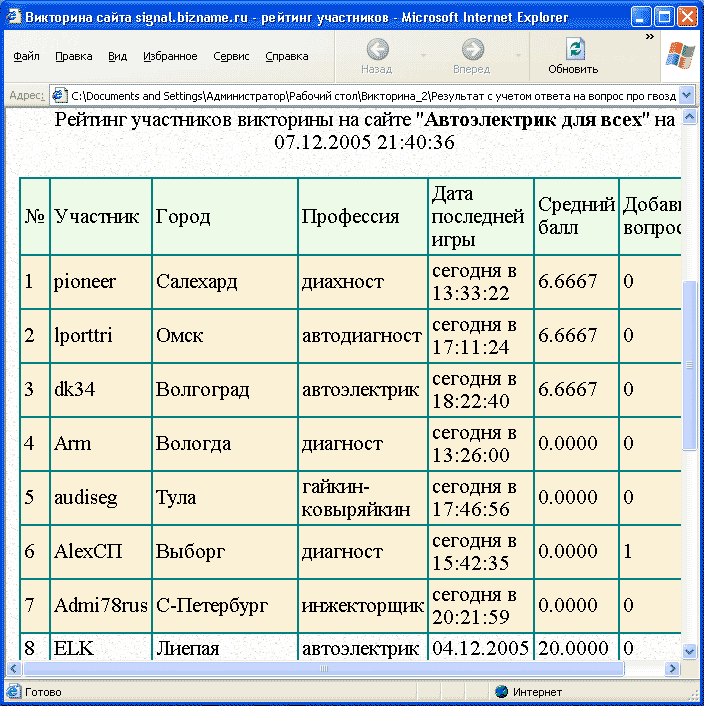Image resolution: width=704 pixels, height=706 pixels.
Task: Open the Файл menu
Action: point(27,56)
